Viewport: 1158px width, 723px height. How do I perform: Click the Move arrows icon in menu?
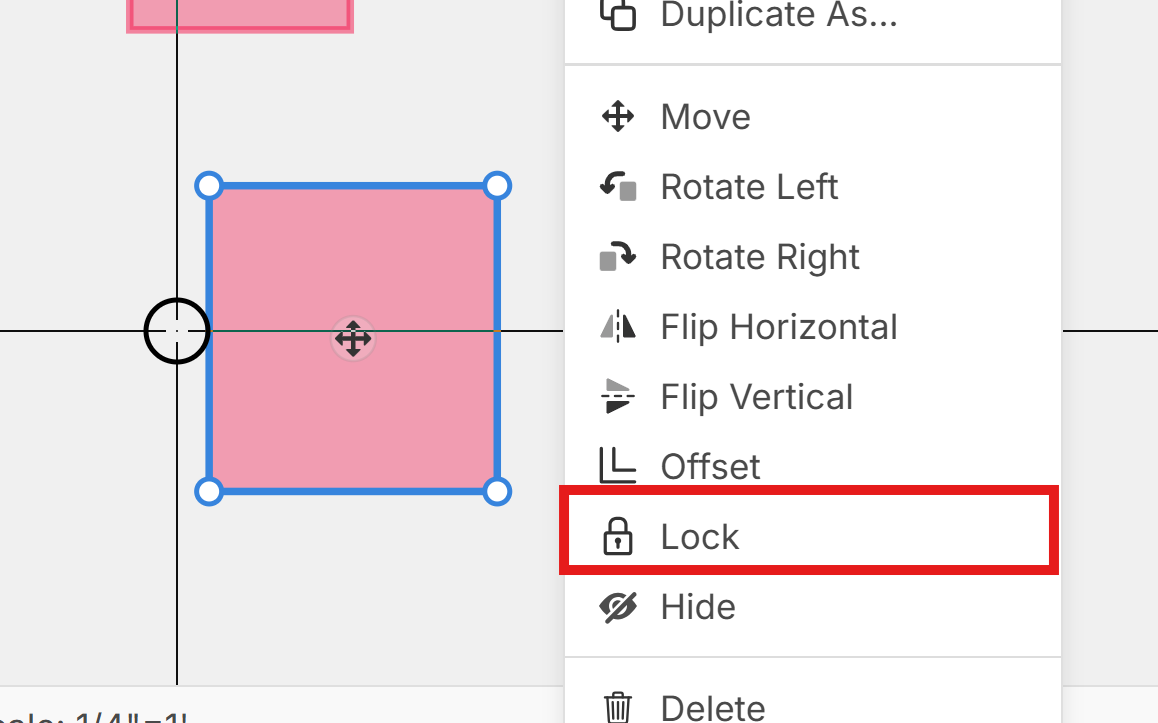tap(618, 117)
